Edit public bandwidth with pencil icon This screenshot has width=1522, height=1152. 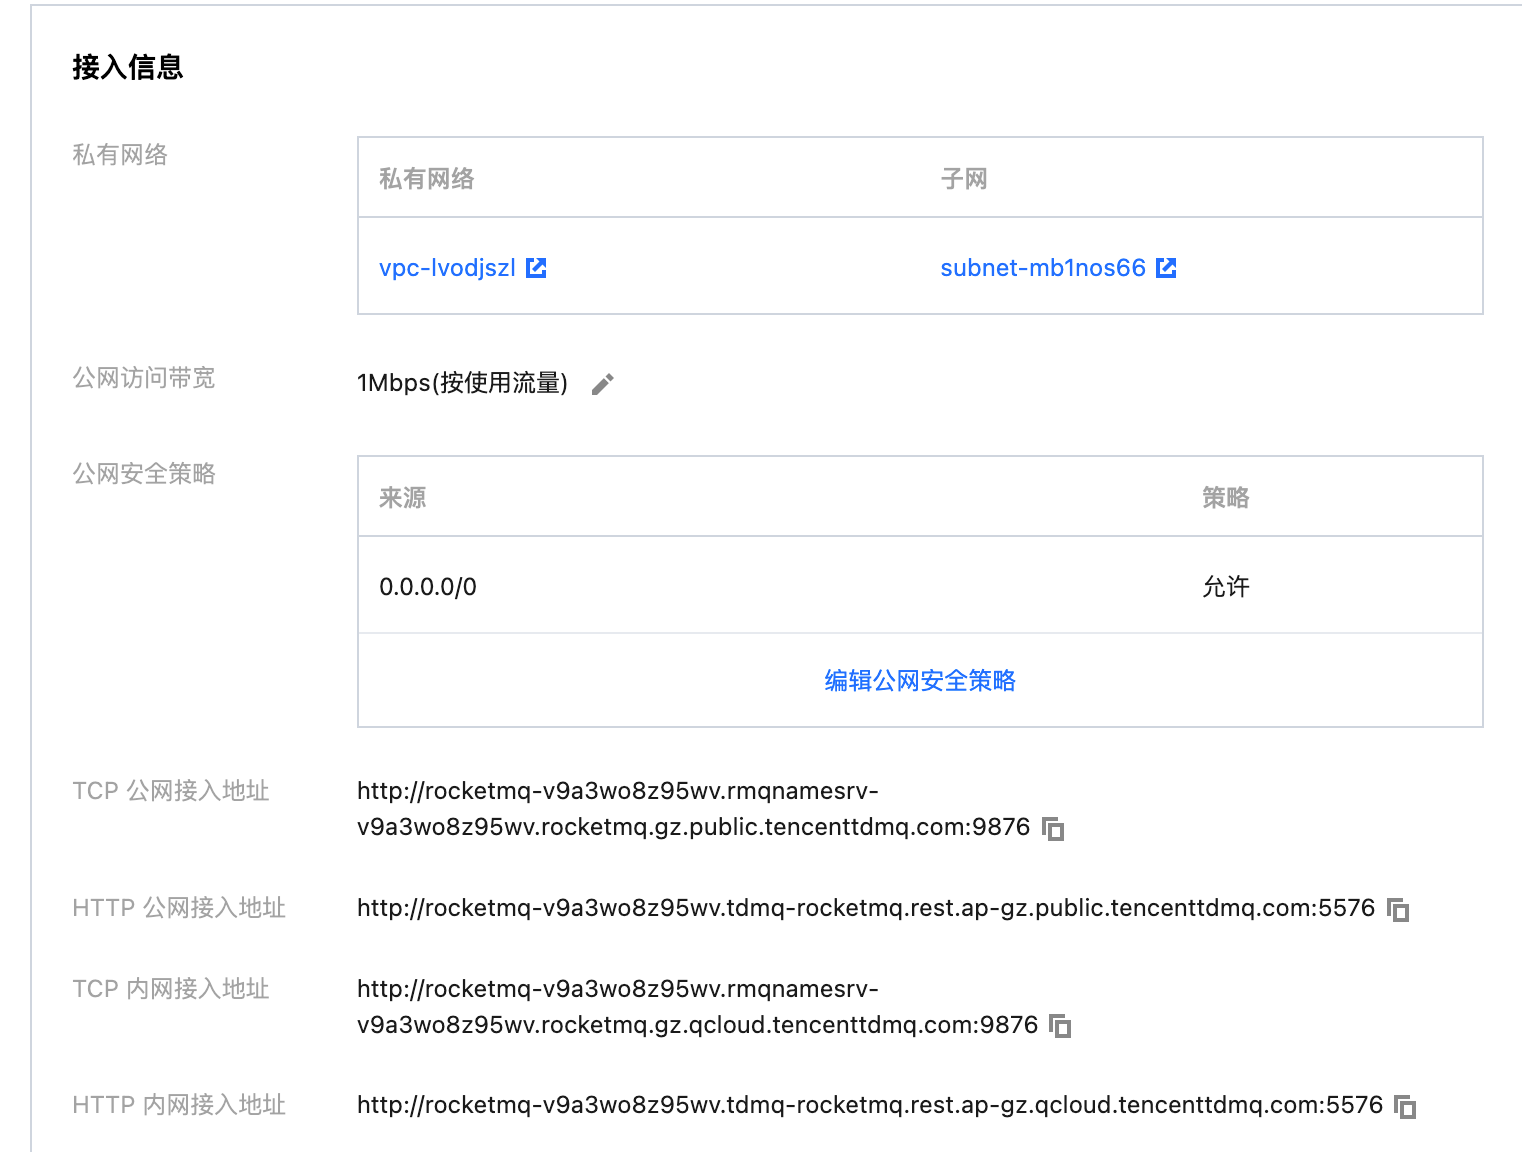[602, 384]
